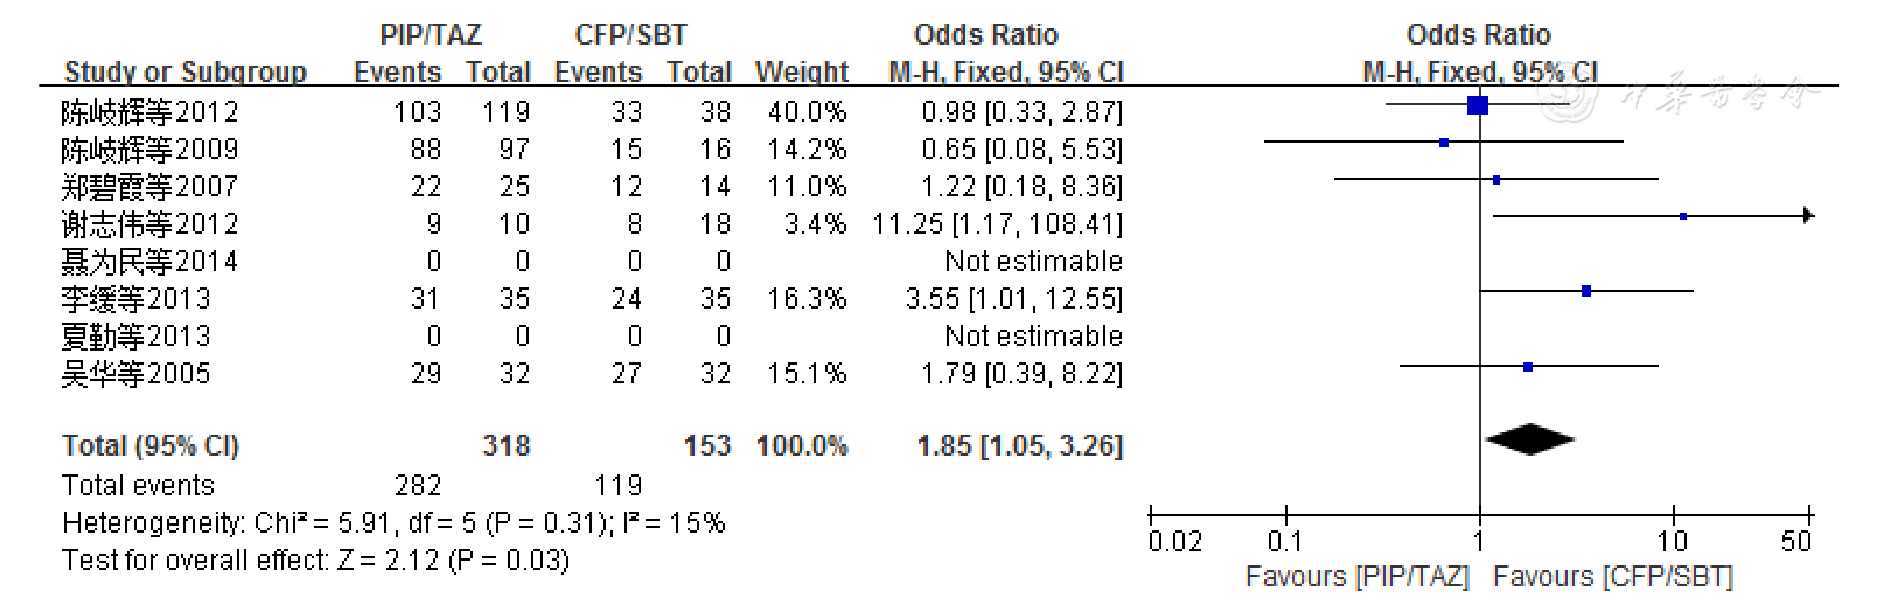Click the "Favours [PIP/TAZ]" axis label
The image size is (1878, 611).
[1357, 577]
